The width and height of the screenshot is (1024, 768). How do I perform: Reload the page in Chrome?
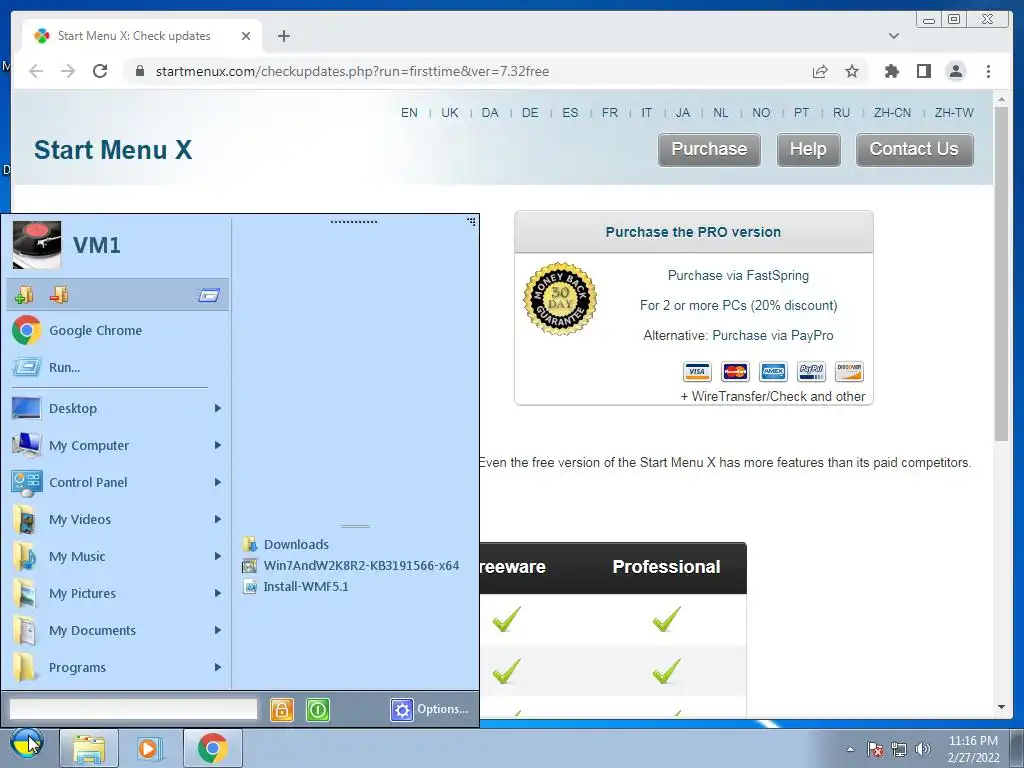click(100, 71)
